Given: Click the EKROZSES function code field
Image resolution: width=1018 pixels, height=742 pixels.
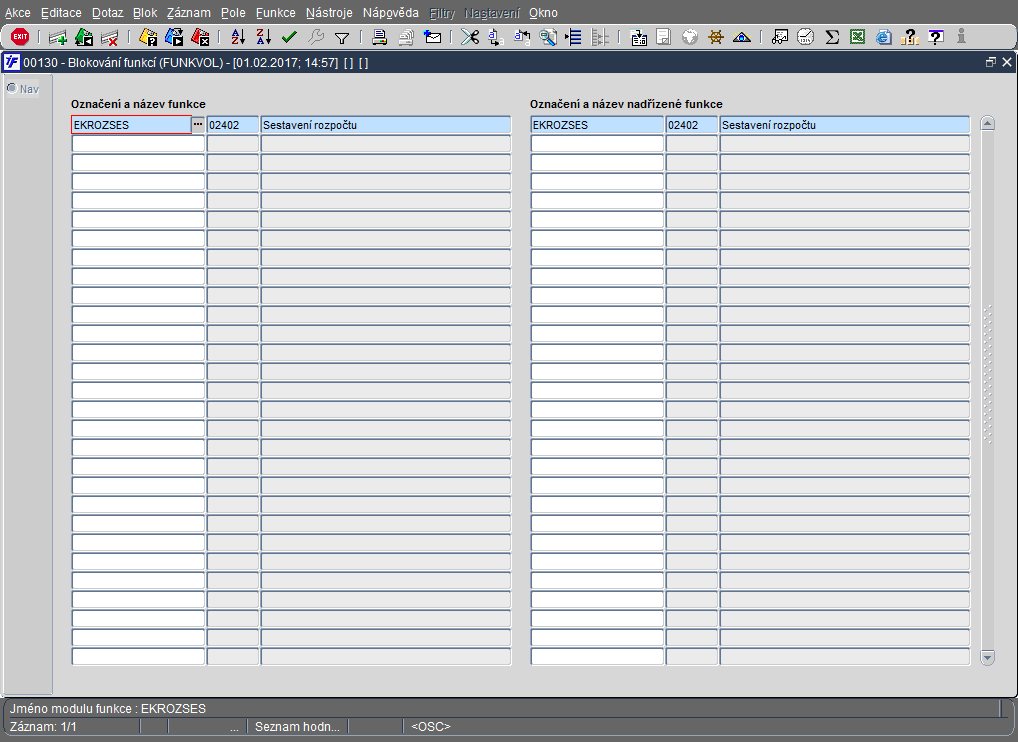Looking at the screenshot, I should pos(131,125).
